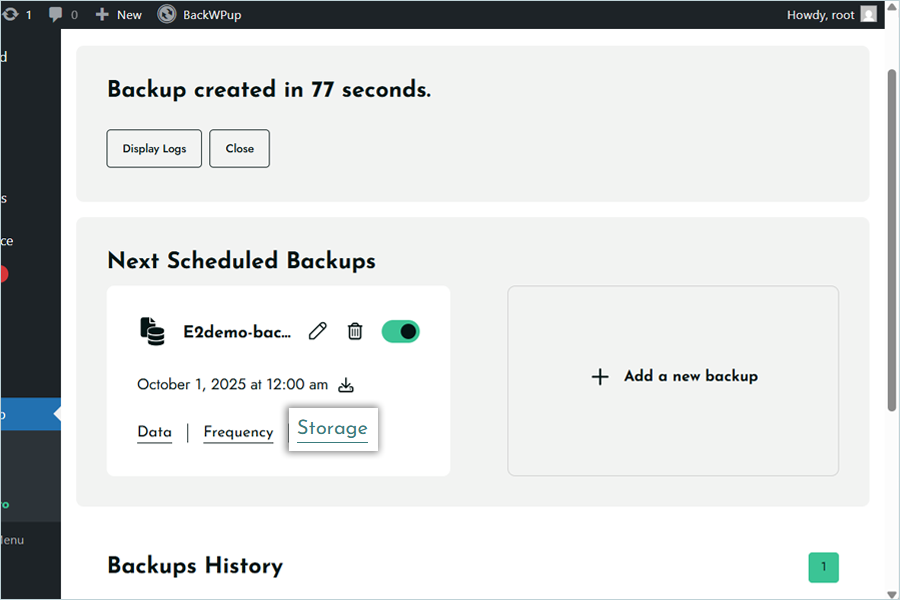900x600 pixels.
Task: Disable the E2demo scheduled backup toggle
Action: (401, 332)
